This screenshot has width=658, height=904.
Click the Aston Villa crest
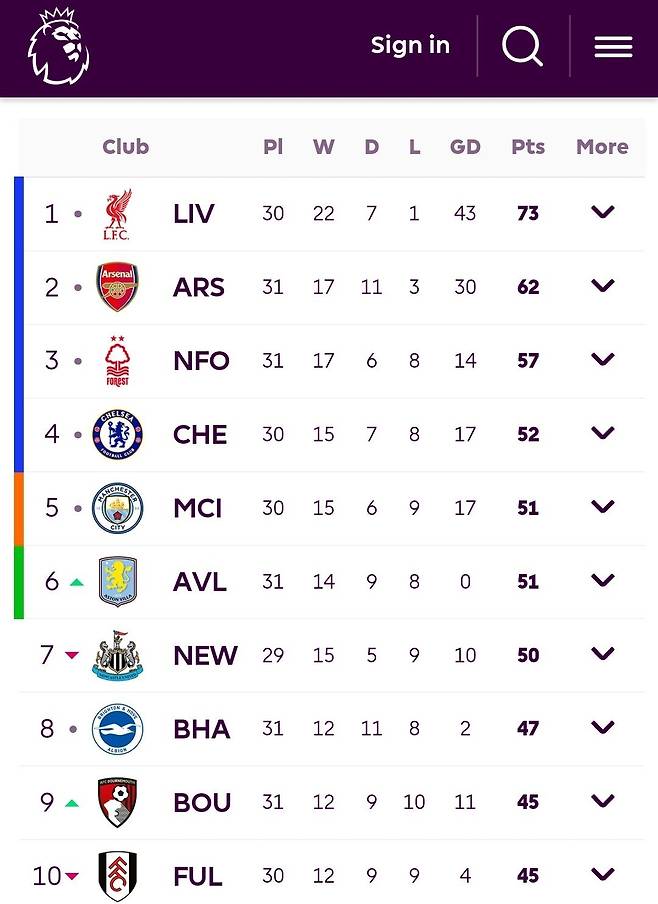(117, 582)
